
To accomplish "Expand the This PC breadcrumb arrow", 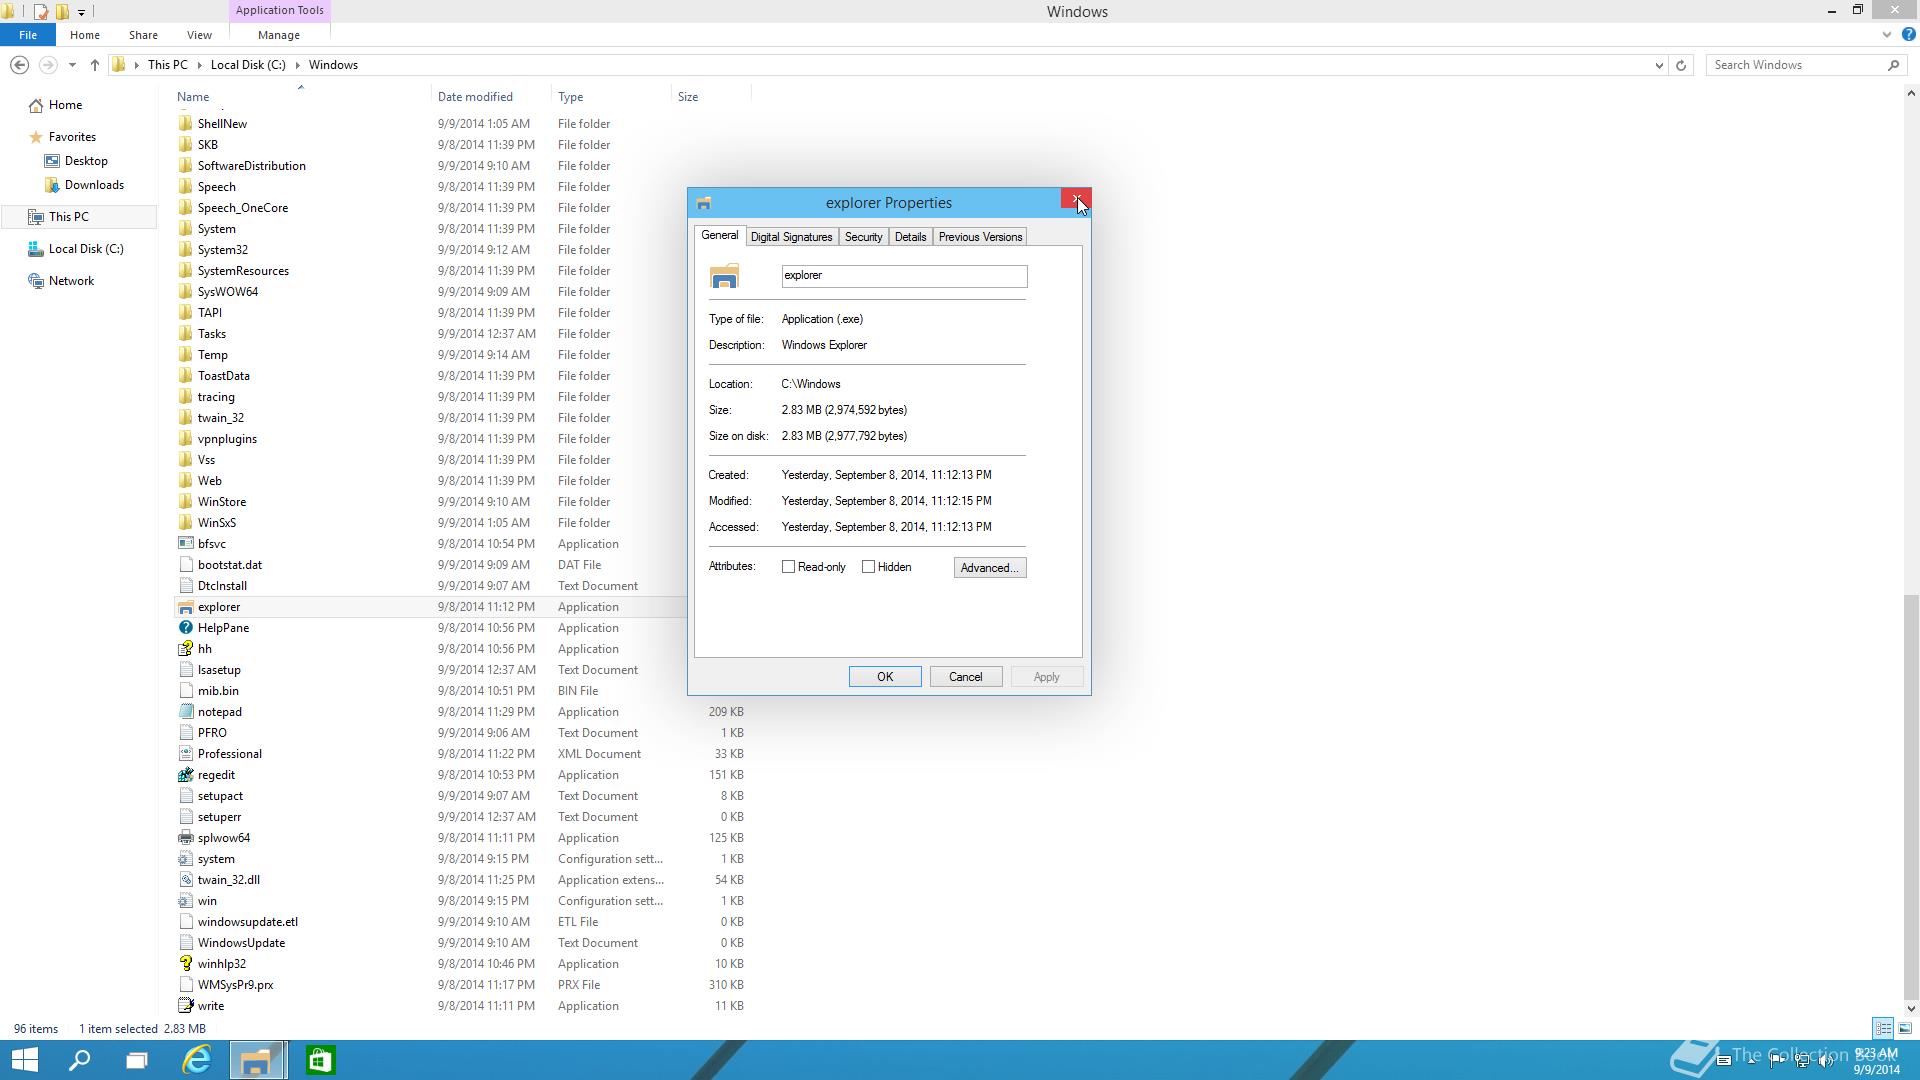I will (199, 65).
